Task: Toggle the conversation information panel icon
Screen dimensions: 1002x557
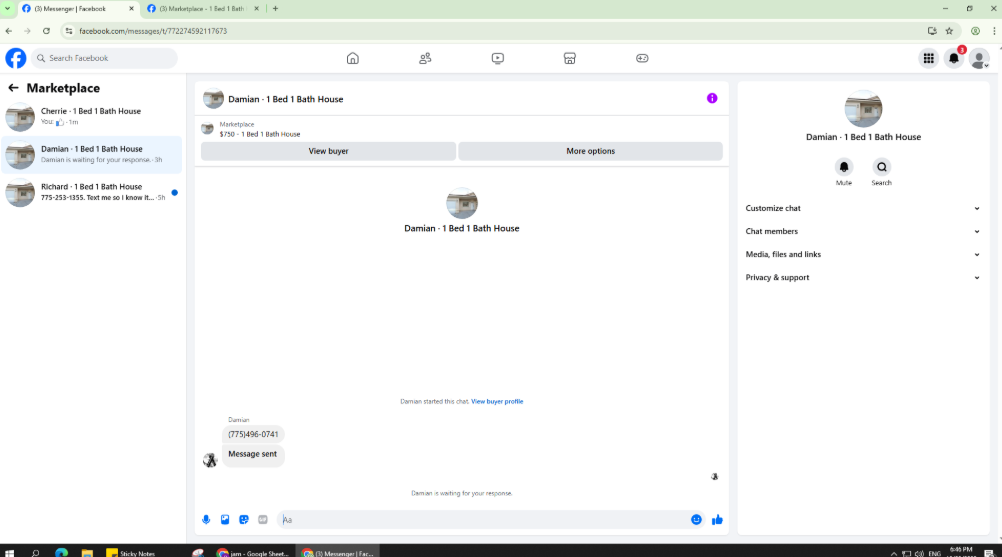Action: pos(712,98)
